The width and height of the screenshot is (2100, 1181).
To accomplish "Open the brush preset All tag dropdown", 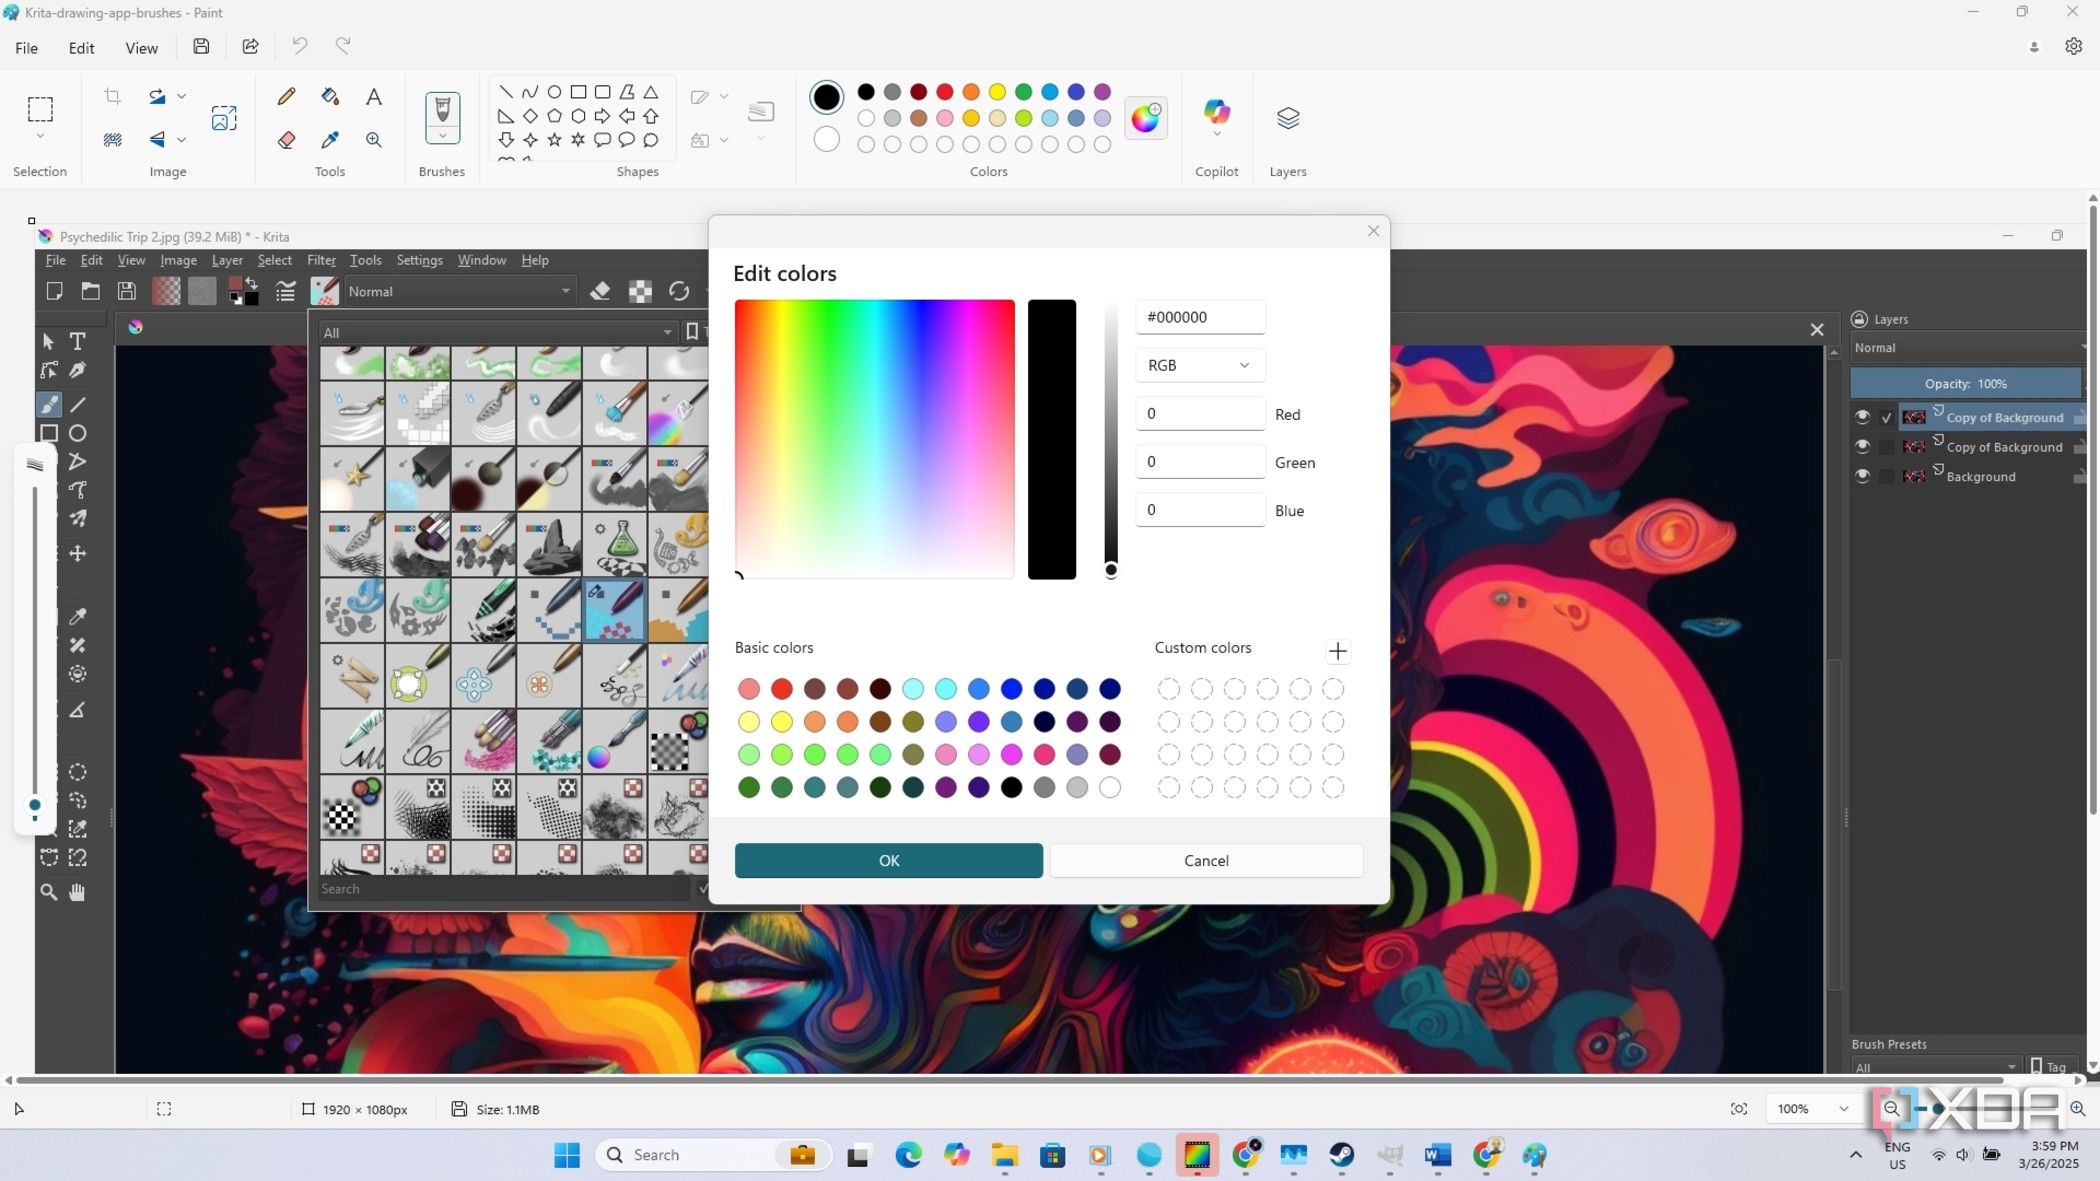I will coord(497,332).
